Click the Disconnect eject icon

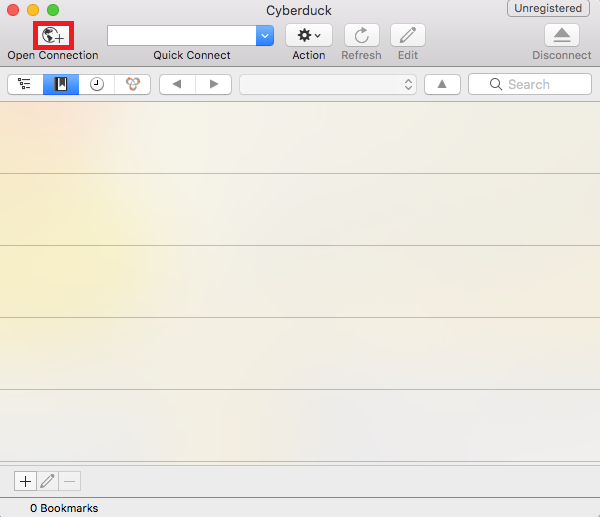pyautogui.click(x=561, y=35)
